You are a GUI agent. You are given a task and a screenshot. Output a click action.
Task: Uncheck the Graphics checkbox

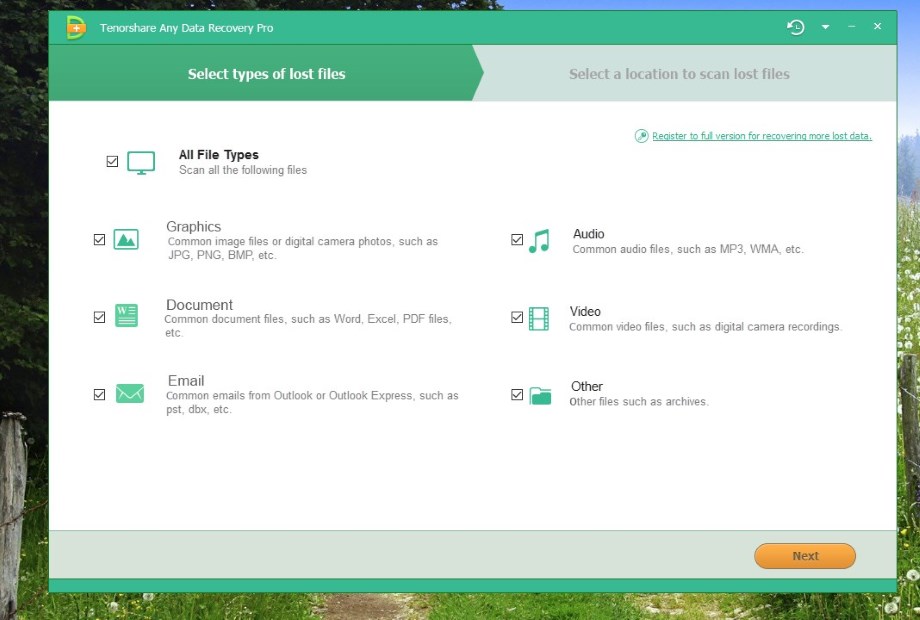tap(99, 240)
